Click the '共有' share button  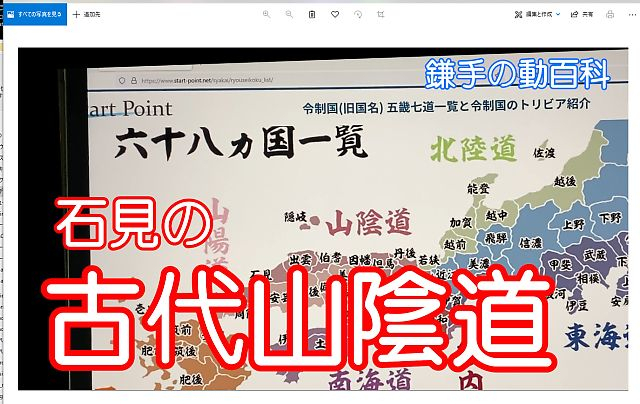pos(582,14)
